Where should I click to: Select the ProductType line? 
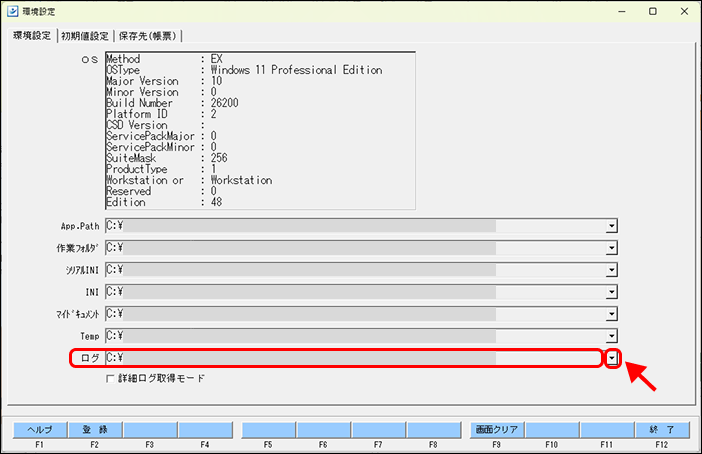(x=162, y=169)
